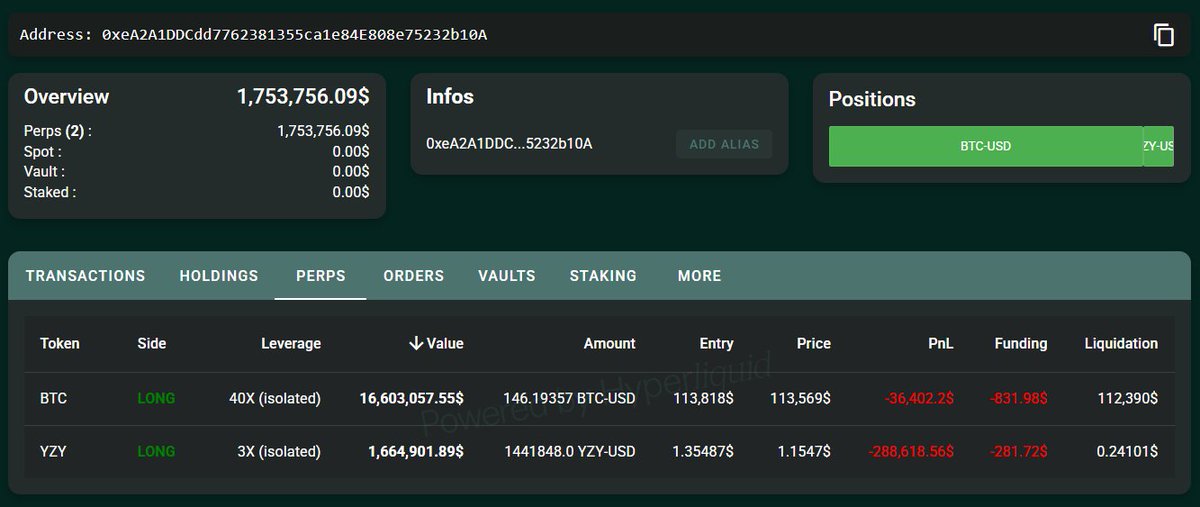This screenshot has width=1200, height=507.
Task: Switch to the HOLDINGS tab
Action: (x=219, y=276)
